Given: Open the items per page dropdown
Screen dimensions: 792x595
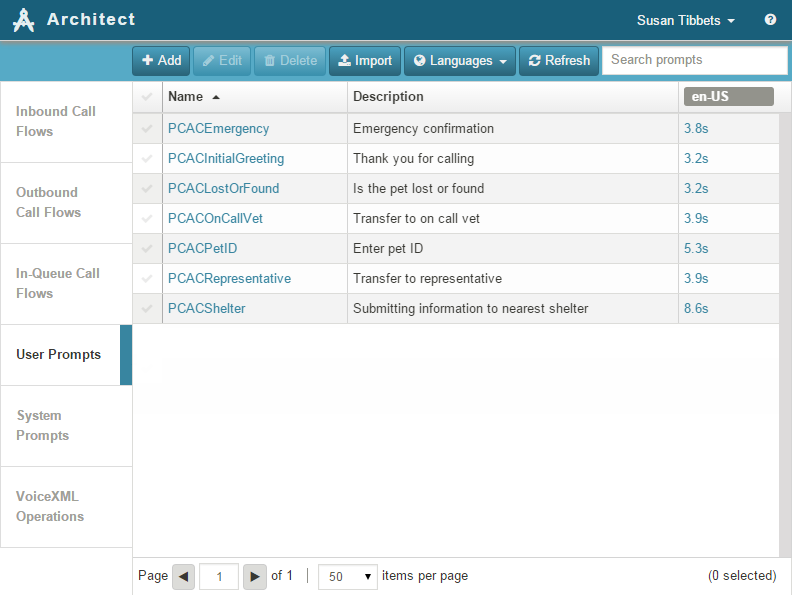Looking at the screenshot, I should pos(347,576).
